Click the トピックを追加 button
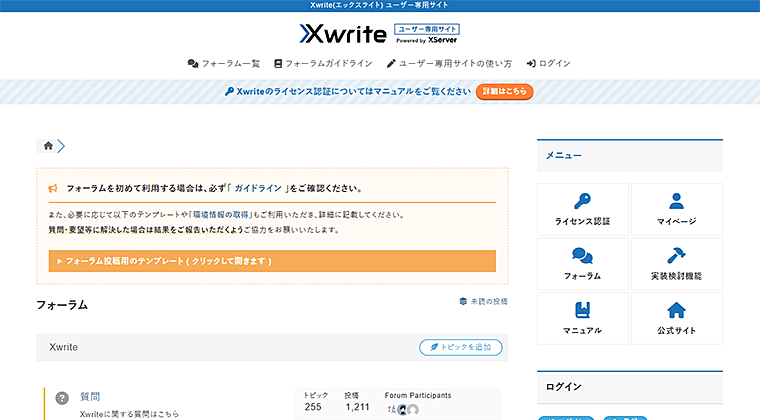The image size is (760, 420). click(x=461, y=347)
